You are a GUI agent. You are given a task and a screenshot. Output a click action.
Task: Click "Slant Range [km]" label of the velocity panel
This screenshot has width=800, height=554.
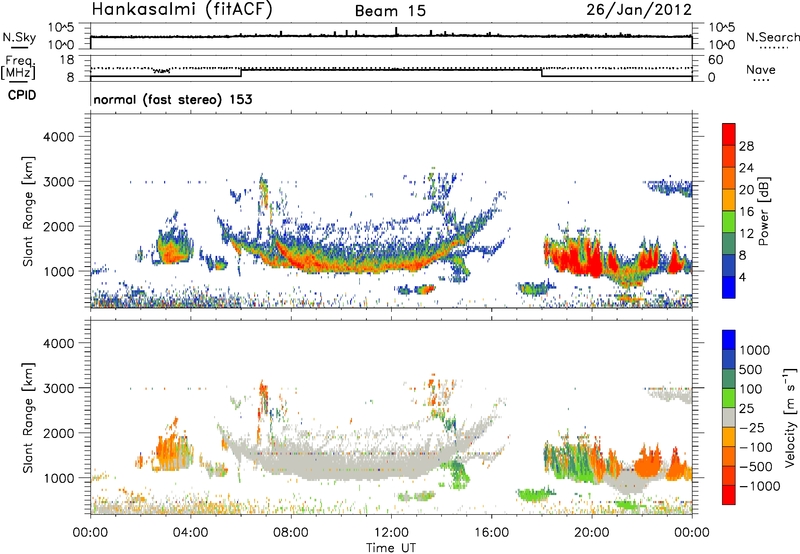pyautogui.click(x=28, y=418)
